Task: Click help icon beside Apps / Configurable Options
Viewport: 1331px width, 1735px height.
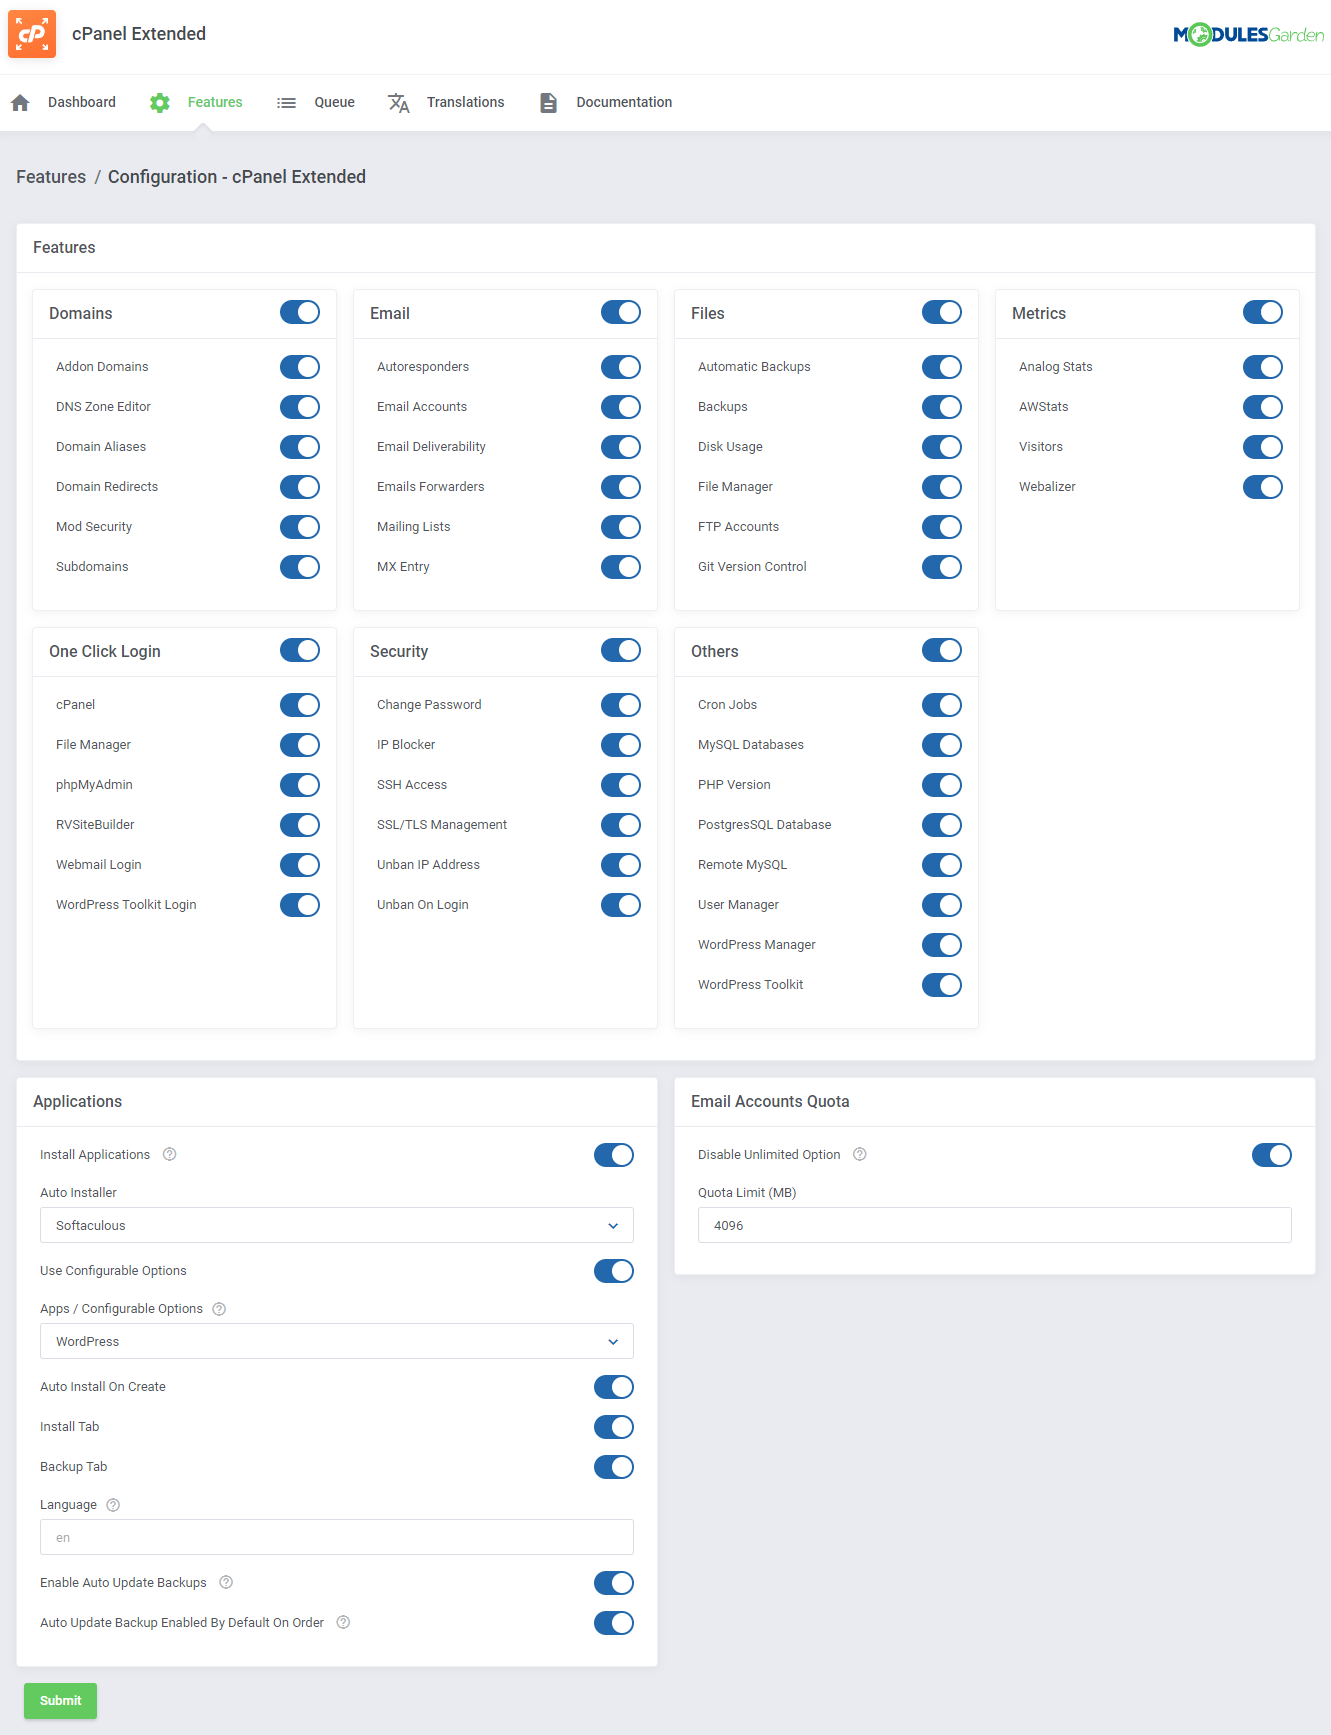Action: pyautogui.click(x=219, y=1308)
